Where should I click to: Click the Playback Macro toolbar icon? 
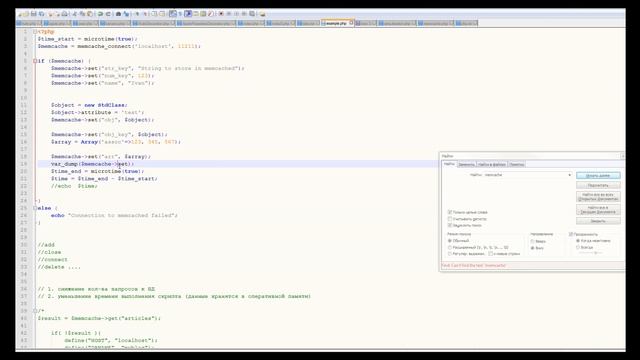click(x=236, y=14)
